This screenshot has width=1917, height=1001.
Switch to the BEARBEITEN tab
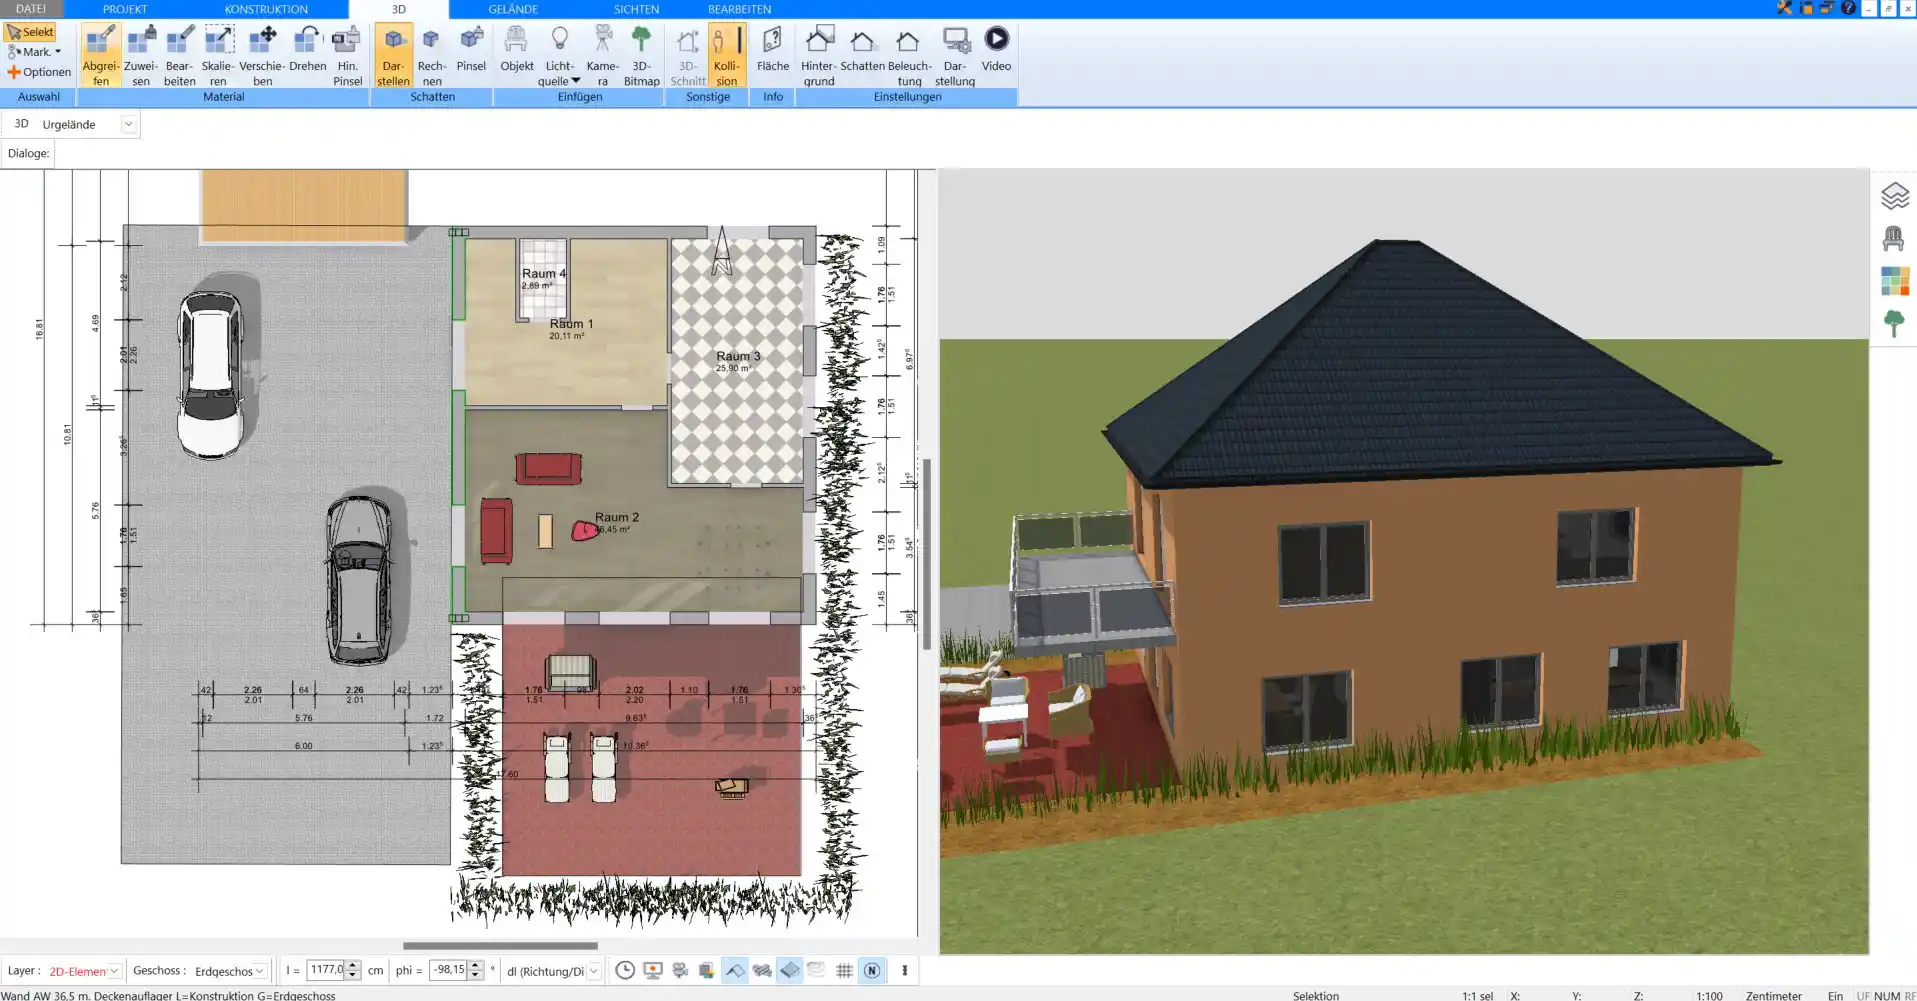[x=739, y=9]
